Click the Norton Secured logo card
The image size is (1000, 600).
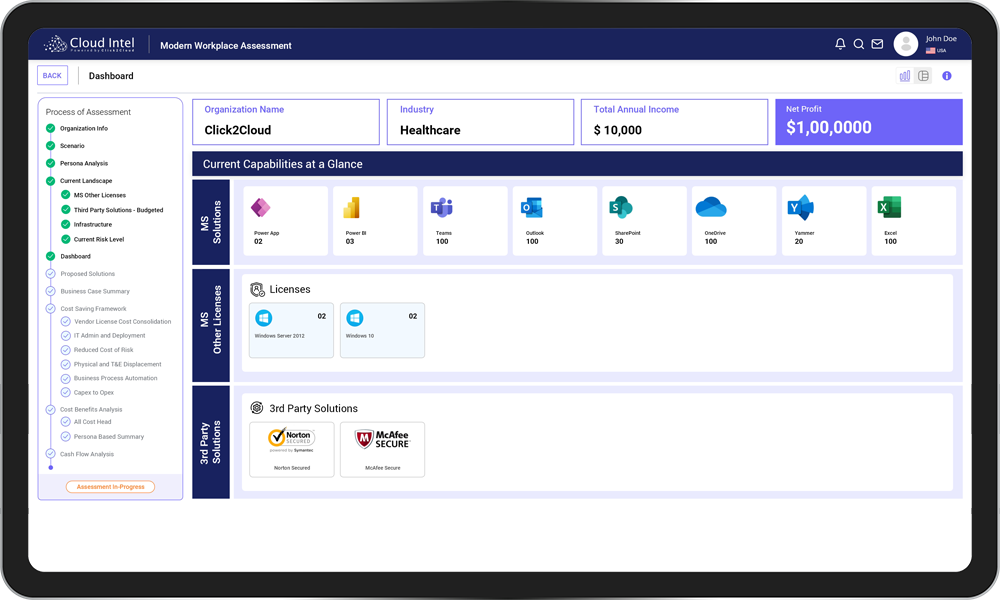coord(291,450)
